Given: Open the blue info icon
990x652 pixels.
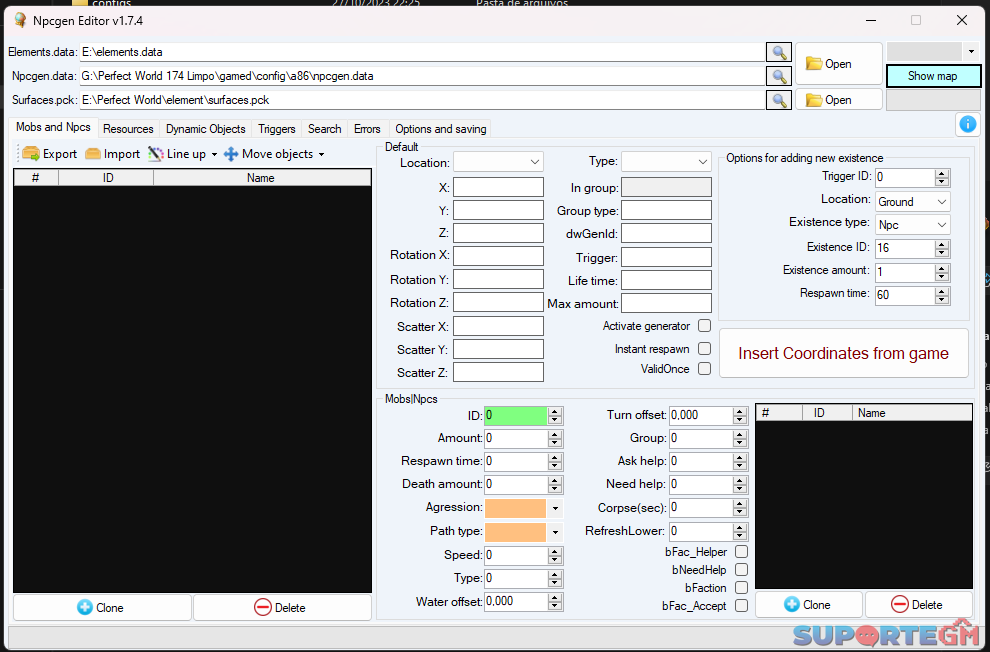Looking at the screenshot, I should tap(967, 124).
